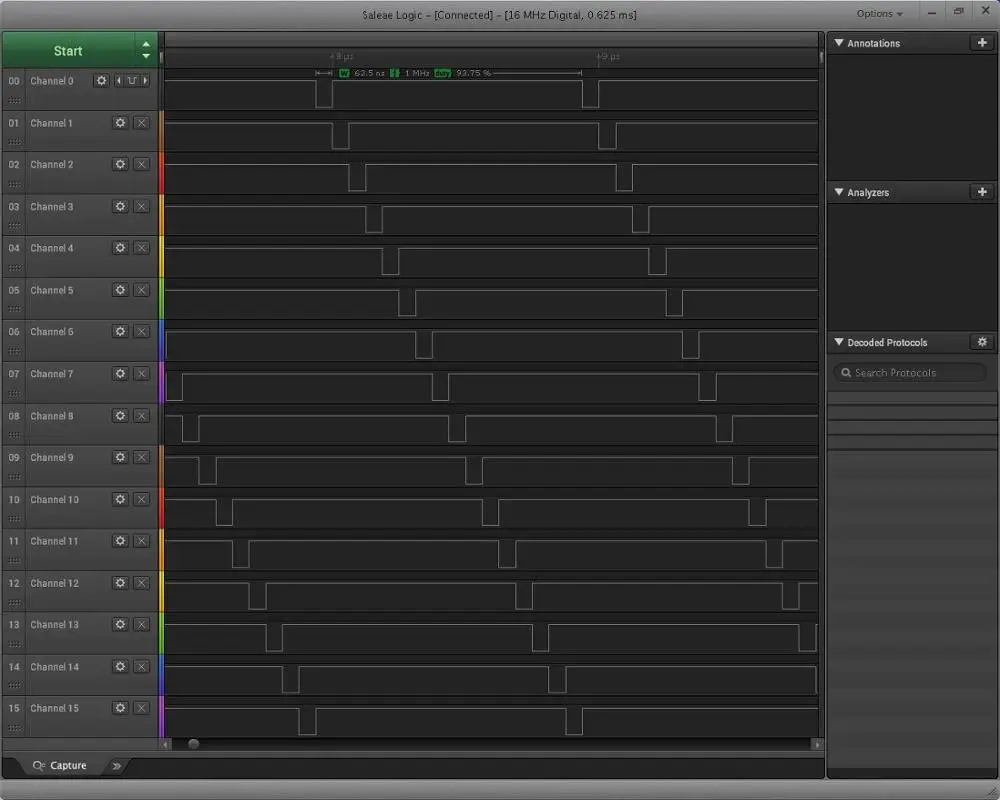Remove Channel 13 with its X button
Viewport: 1000px width, 800px height.
(142, 624)
